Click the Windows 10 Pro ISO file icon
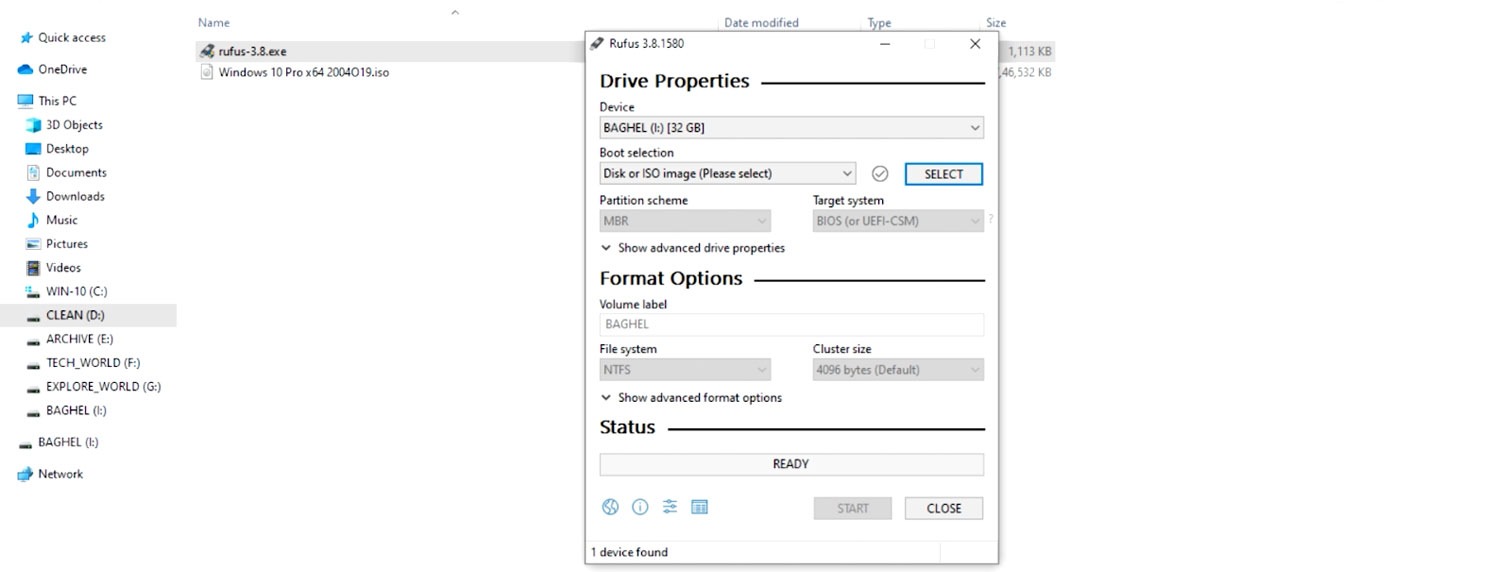This screenshot has width=1500, height=572. pos(207,72)
